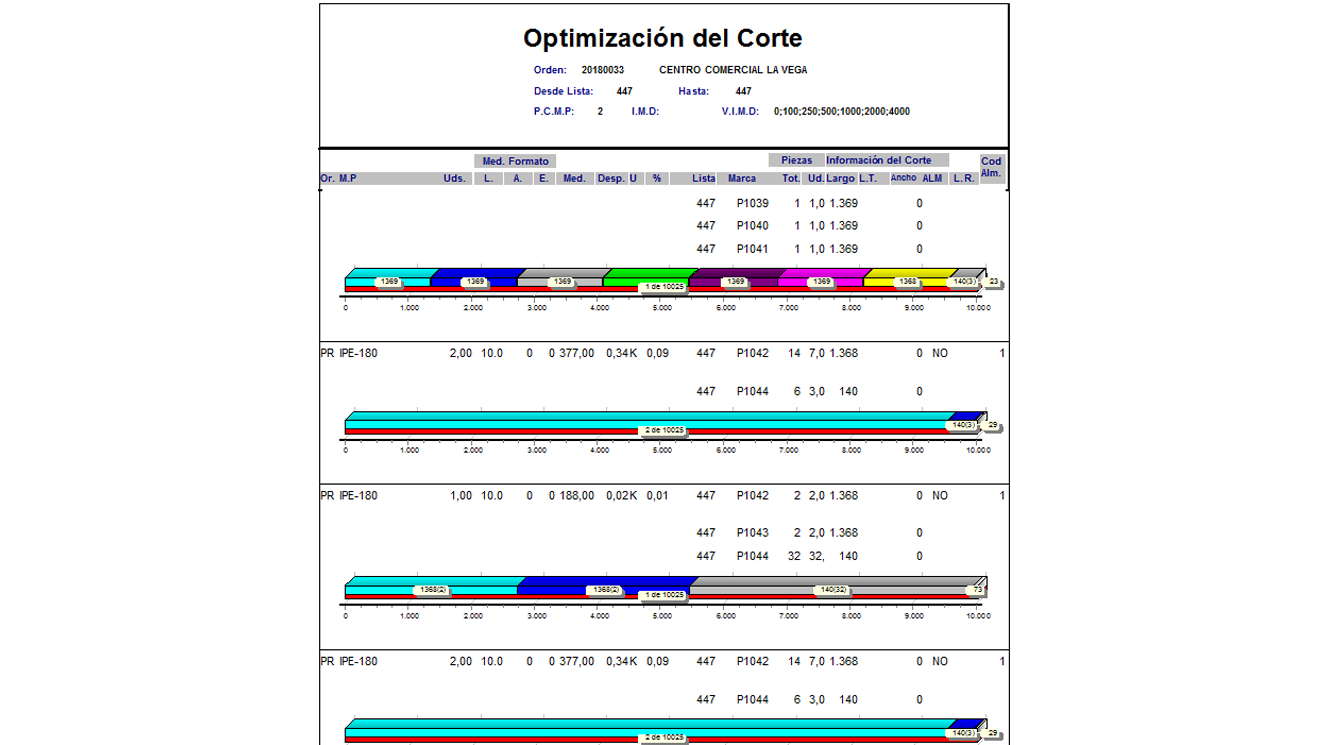Screen dimensions: 1327x745
Task: Click piece mark P1039 in the list
Action: coord(752,203)
